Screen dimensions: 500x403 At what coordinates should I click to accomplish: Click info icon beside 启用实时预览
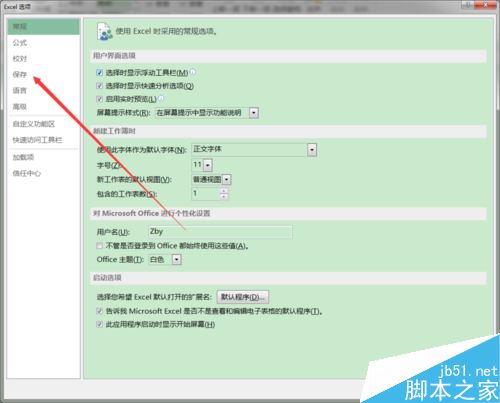[x=161, y=98]
